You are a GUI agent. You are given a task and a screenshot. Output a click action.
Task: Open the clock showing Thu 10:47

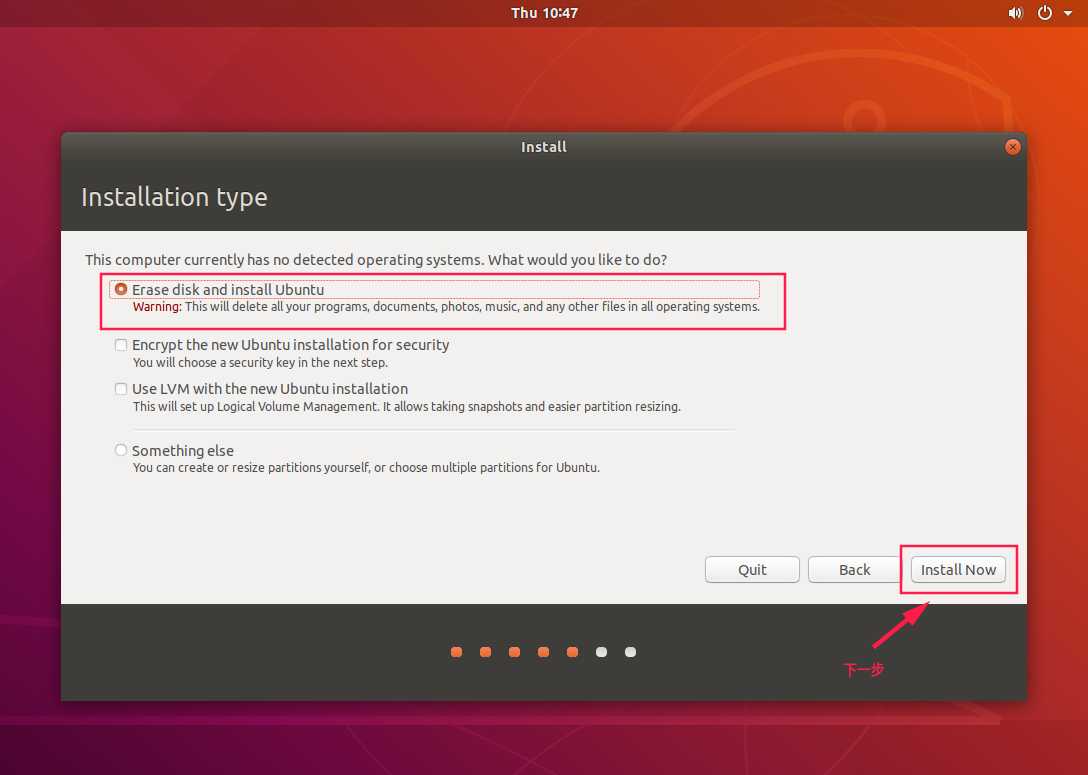544,13
